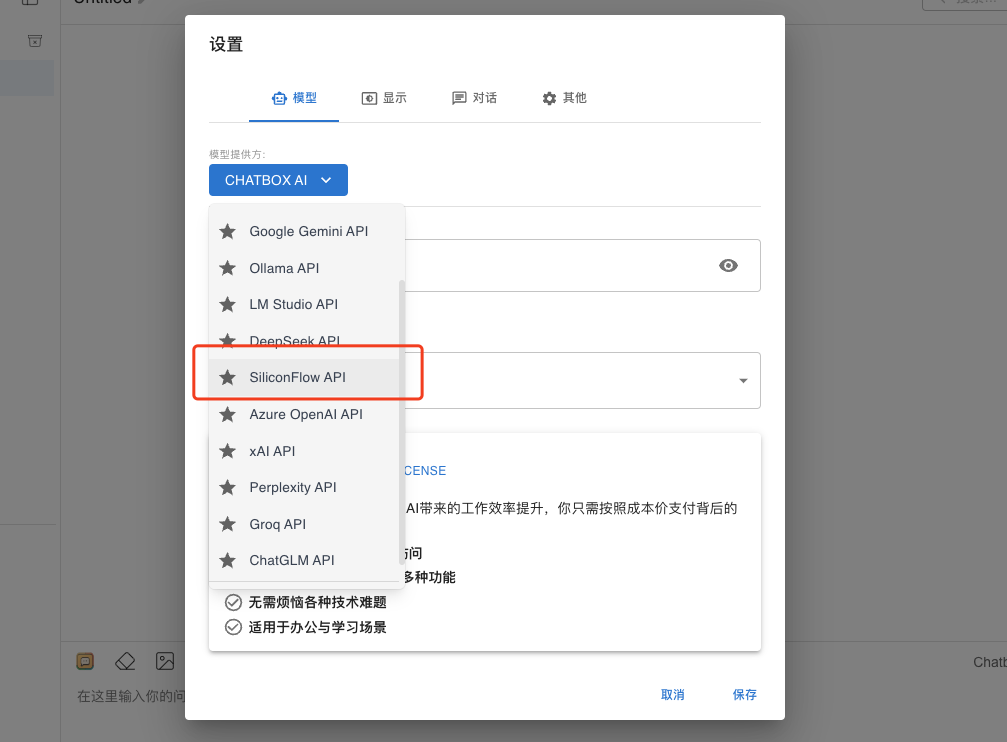Screen dimensions: 1007x742
Task: Expand the model select arrow
Action: [x=743, y=381]
